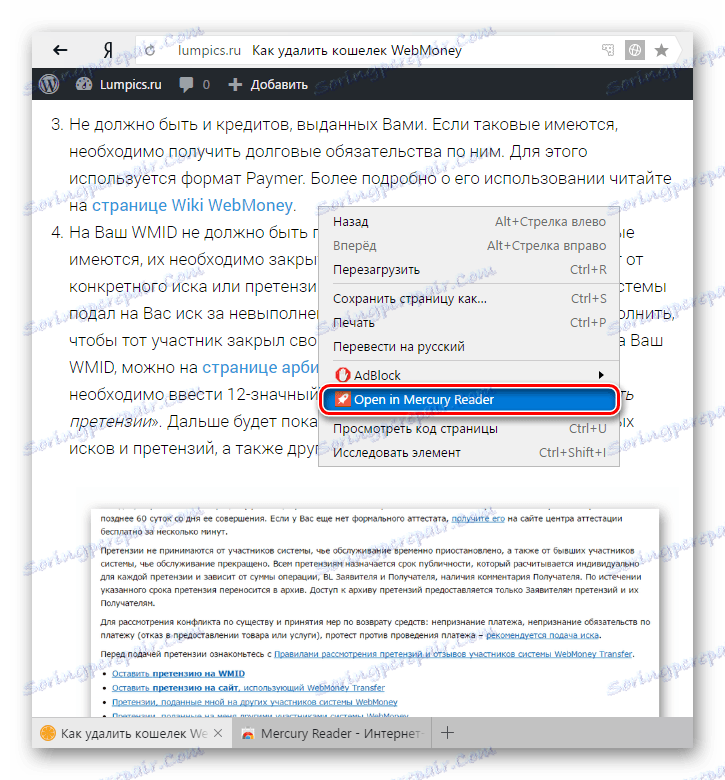725x780 pixels.
Task: Reload the page via the refresh icon
Action: pyautogui.click(x=150, y=50)
